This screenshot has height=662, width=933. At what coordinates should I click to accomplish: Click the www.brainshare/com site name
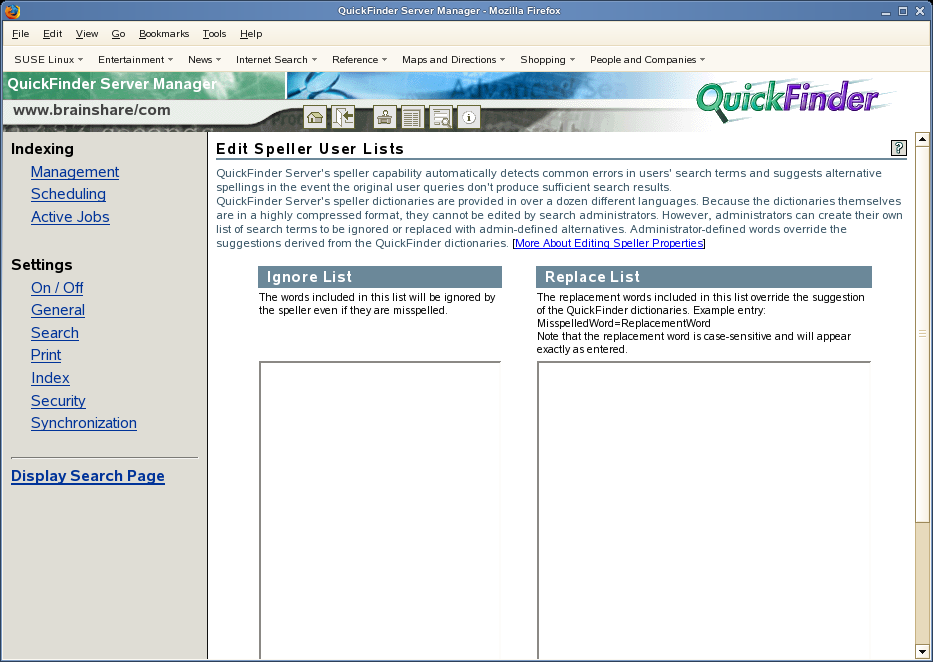(92, 110)
